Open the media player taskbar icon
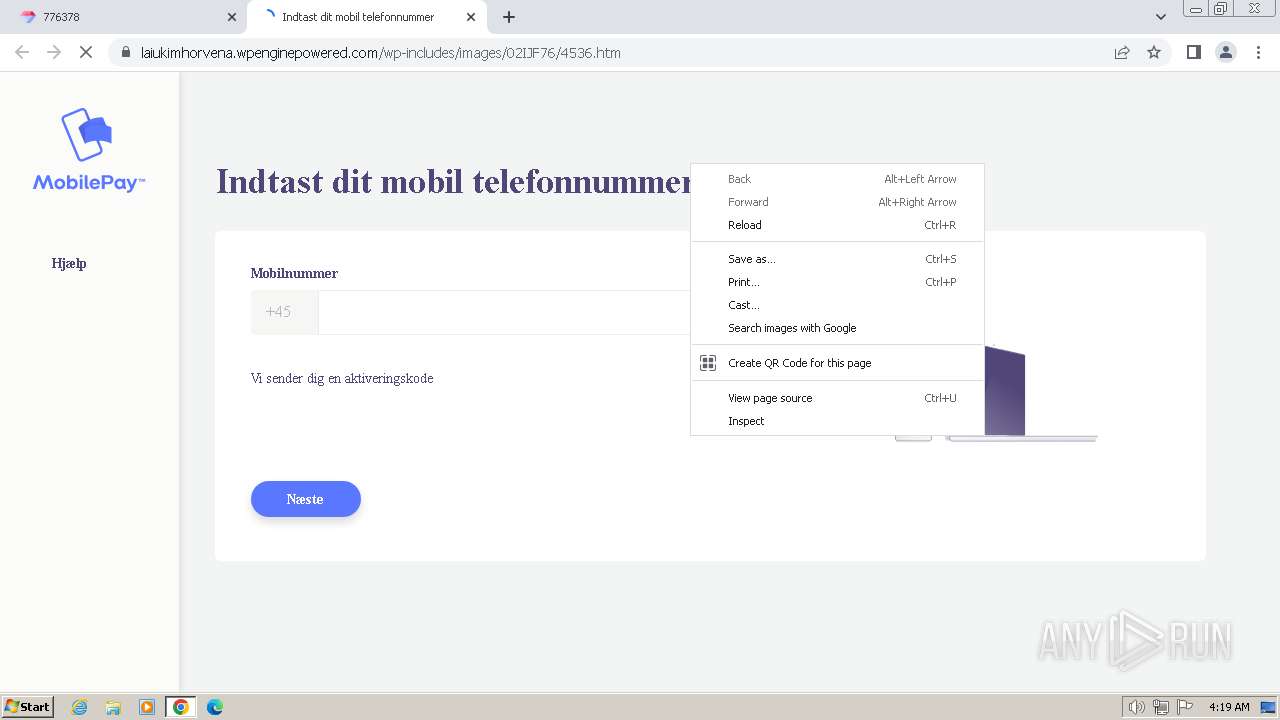The image size is (1280, 720). [147, 707]
